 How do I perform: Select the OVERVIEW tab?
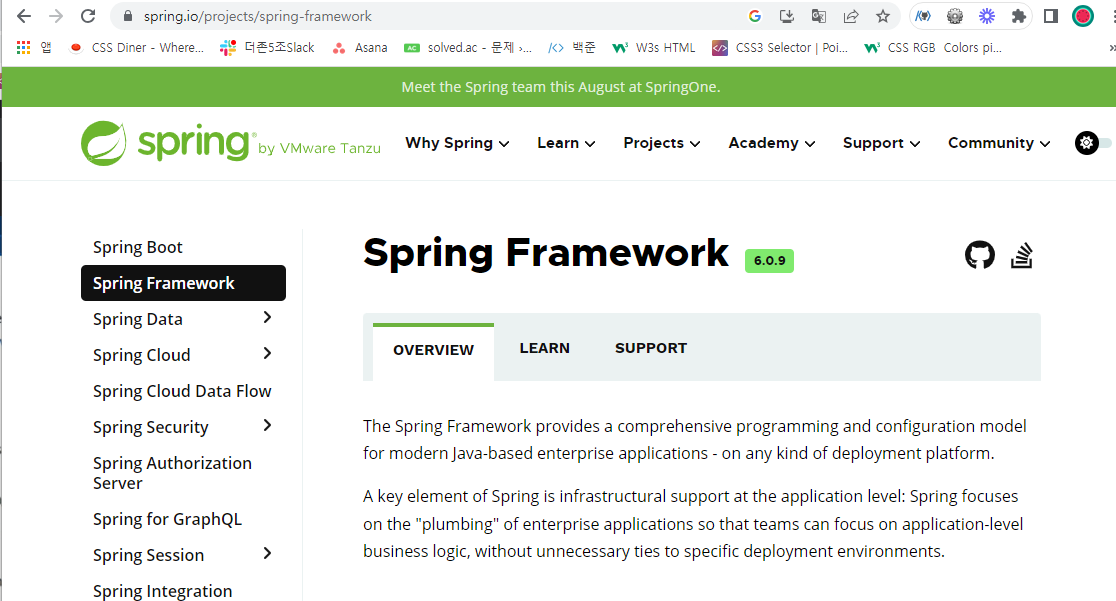click(x=433, y=350)
